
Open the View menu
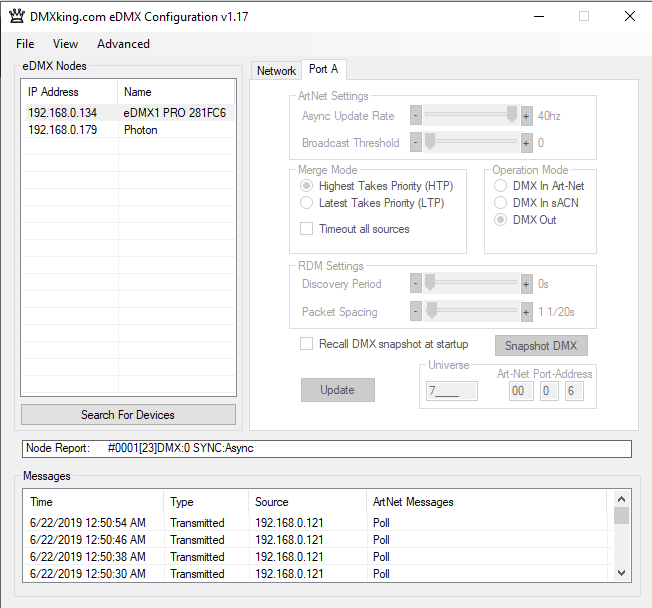click(65, 44)
